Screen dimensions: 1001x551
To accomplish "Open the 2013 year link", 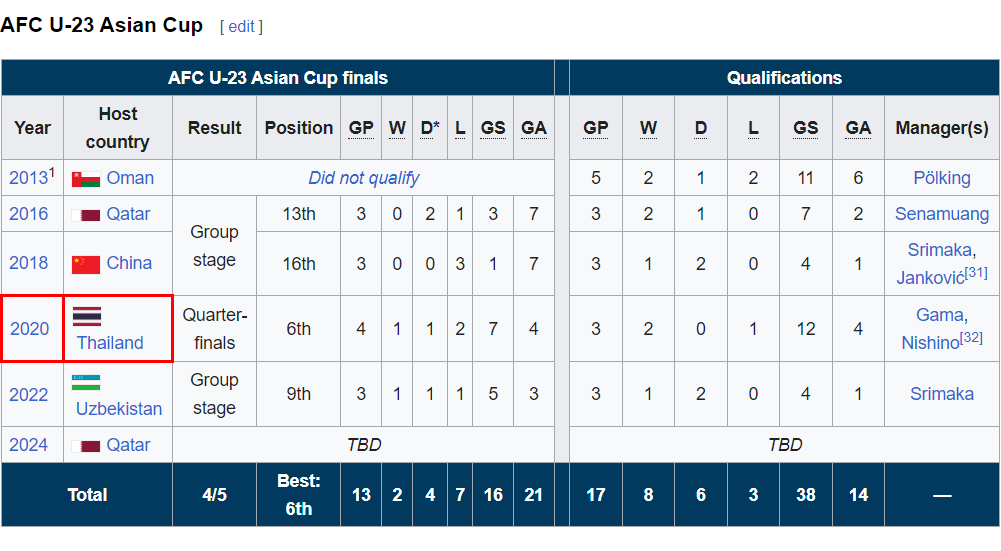I will pos(28,177).
